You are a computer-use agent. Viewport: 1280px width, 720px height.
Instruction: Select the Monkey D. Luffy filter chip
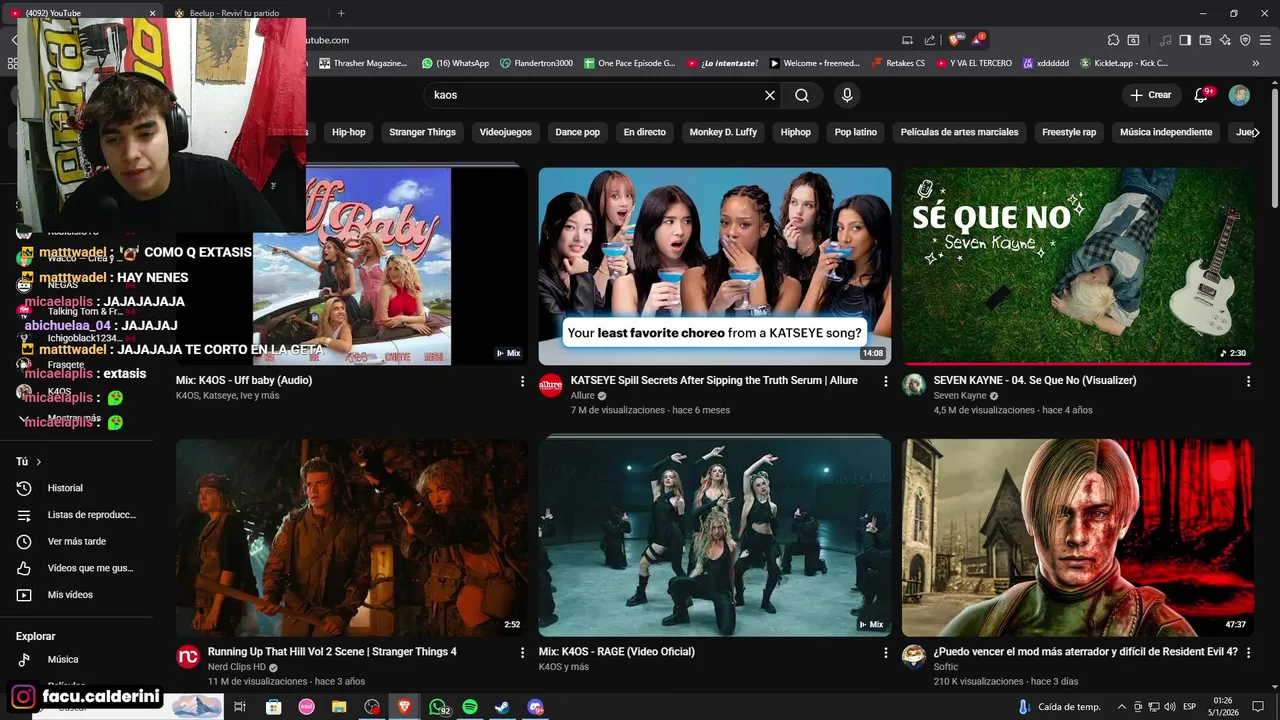pyautogui.click(x=723, y=132)
